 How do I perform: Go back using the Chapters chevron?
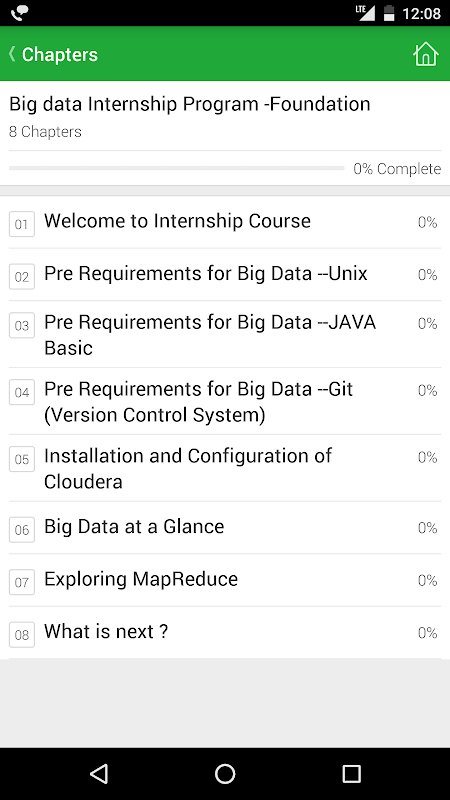12,54
